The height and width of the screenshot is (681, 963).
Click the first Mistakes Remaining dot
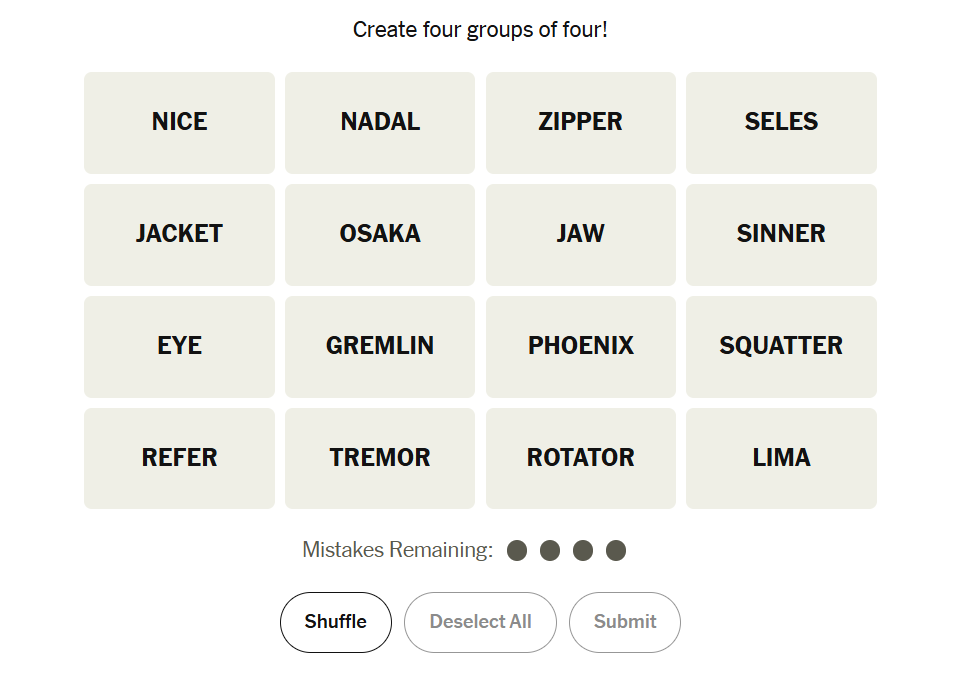click(517, 551)
